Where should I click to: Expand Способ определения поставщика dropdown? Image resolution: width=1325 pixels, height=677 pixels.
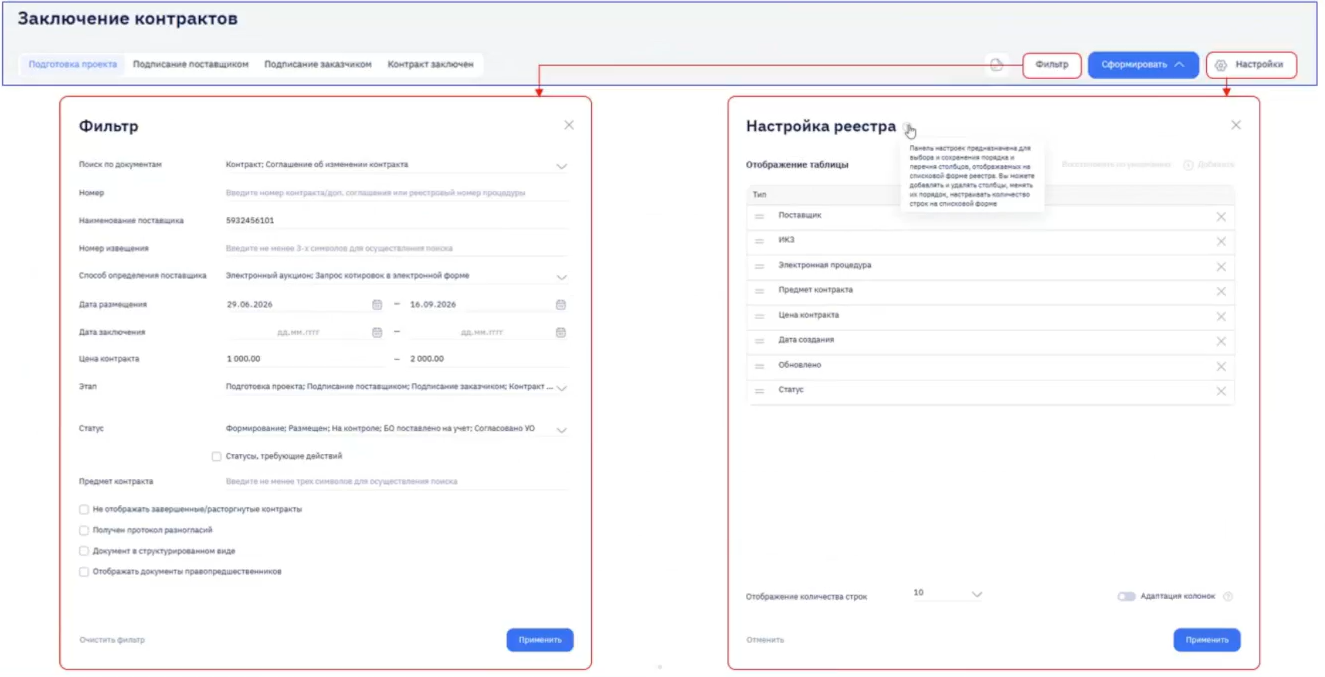pyautogui.click(x=561, y=278)
